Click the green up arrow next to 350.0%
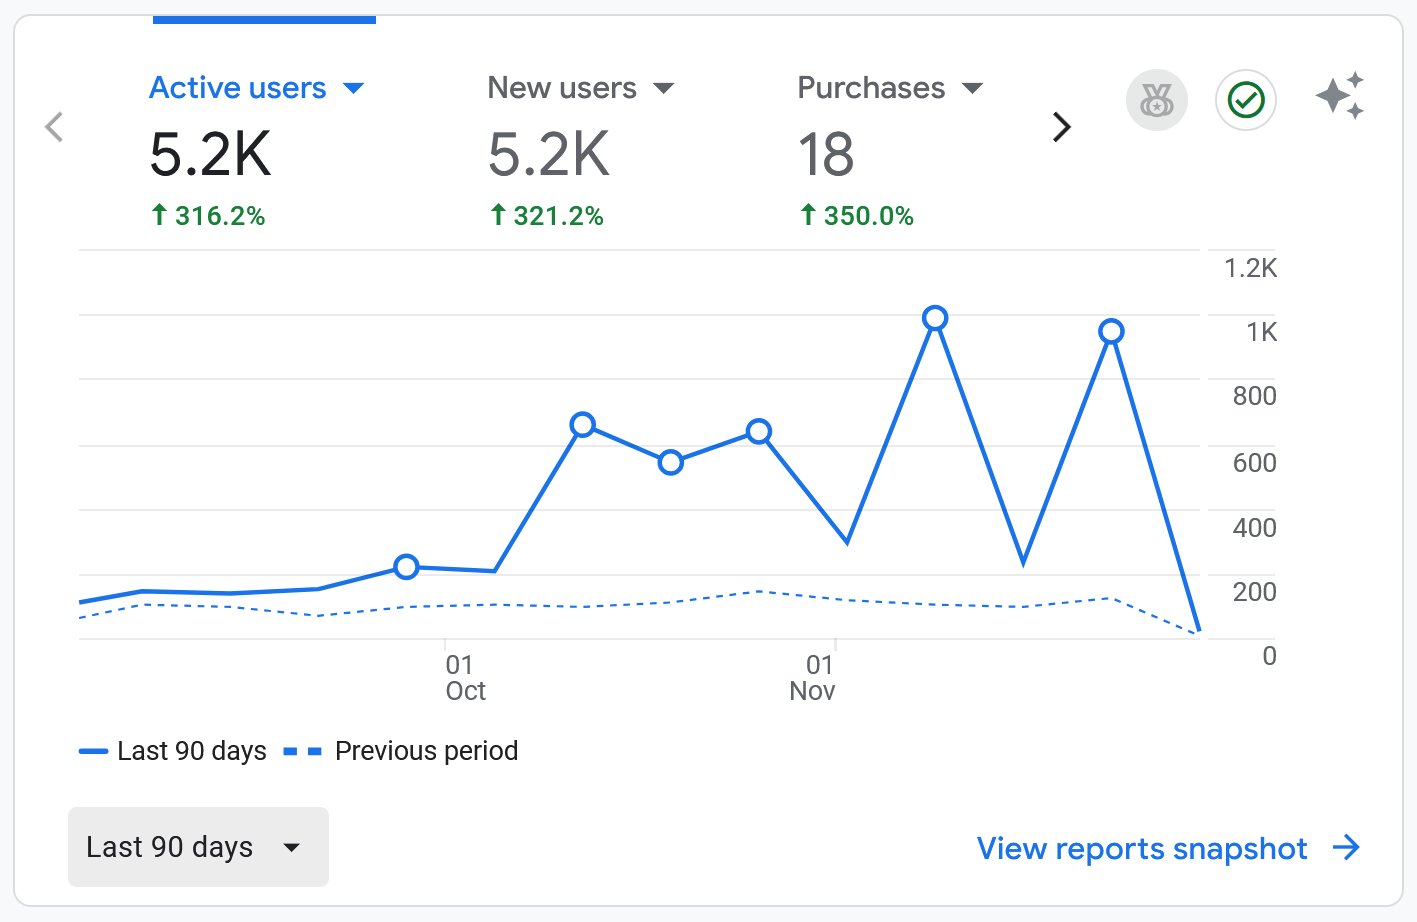The height and width of the screenshot is (922, 1417). [x=808, y=214]
